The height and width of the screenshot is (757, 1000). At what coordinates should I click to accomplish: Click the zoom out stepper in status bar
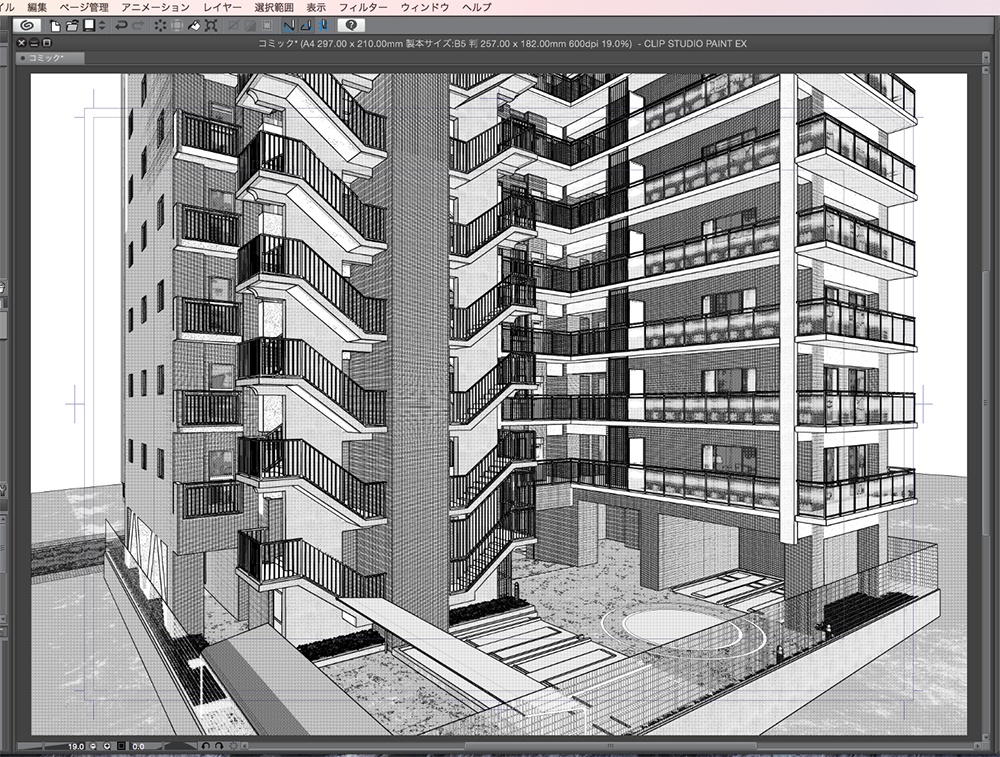pos(92,744)
